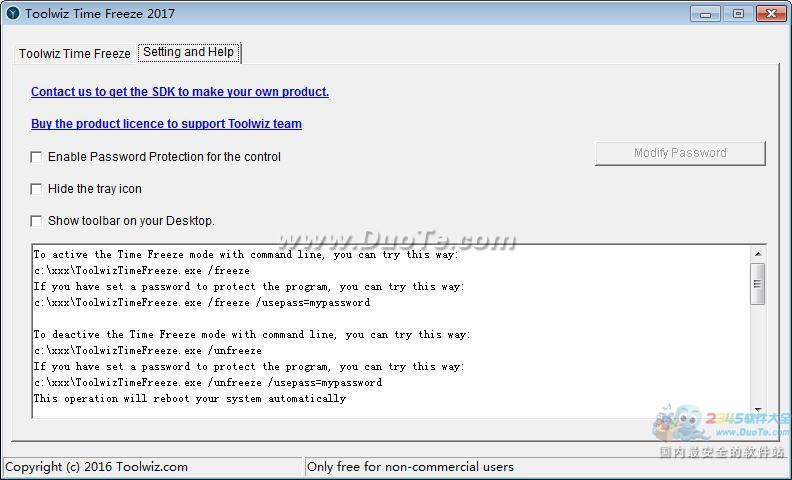Enable Password Protection for the control checkbox

tap(36, 157)
